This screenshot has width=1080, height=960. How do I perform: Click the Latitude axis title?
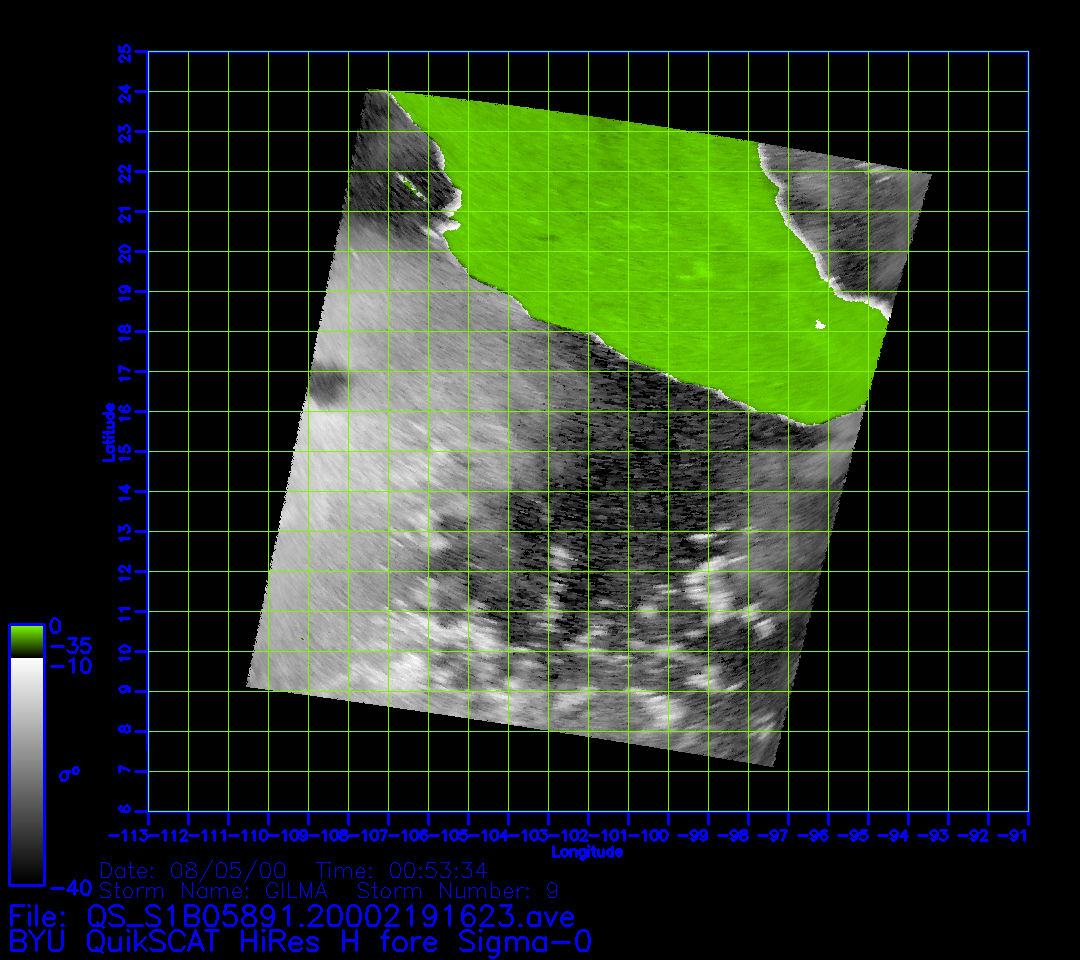coord(109,431)
